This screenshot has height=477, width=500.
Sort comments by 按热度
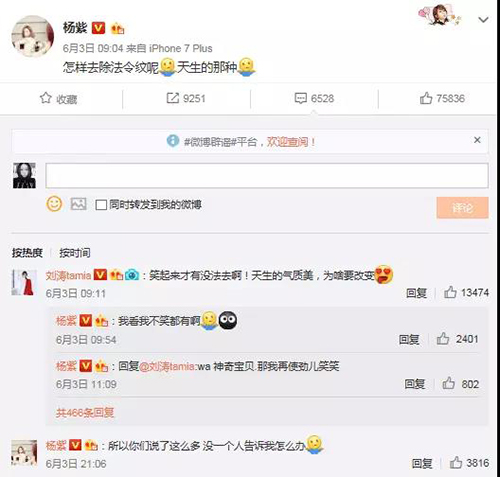click(x=27, y=253)
